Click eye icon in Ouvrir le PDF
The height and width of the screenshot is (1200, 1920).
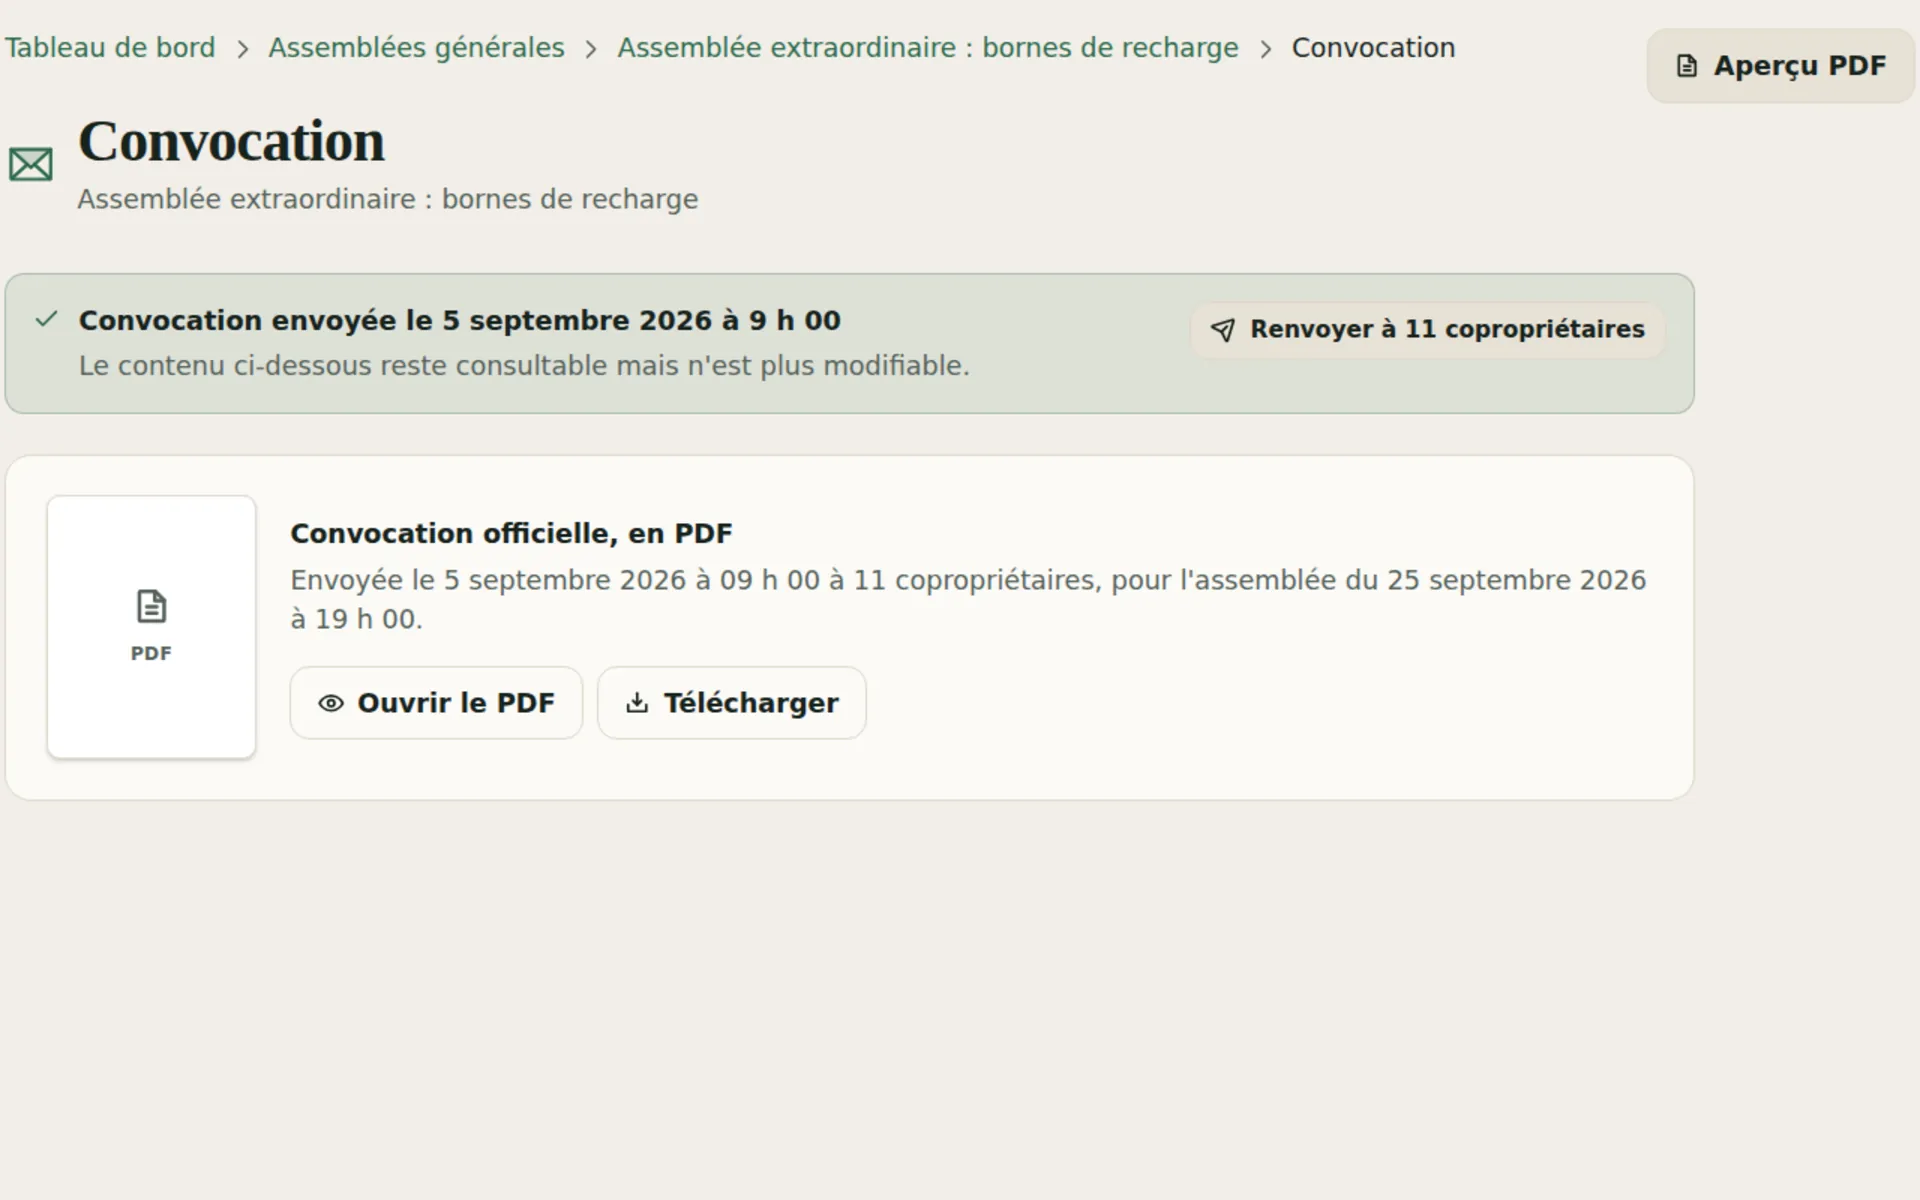tap(331, 704)
